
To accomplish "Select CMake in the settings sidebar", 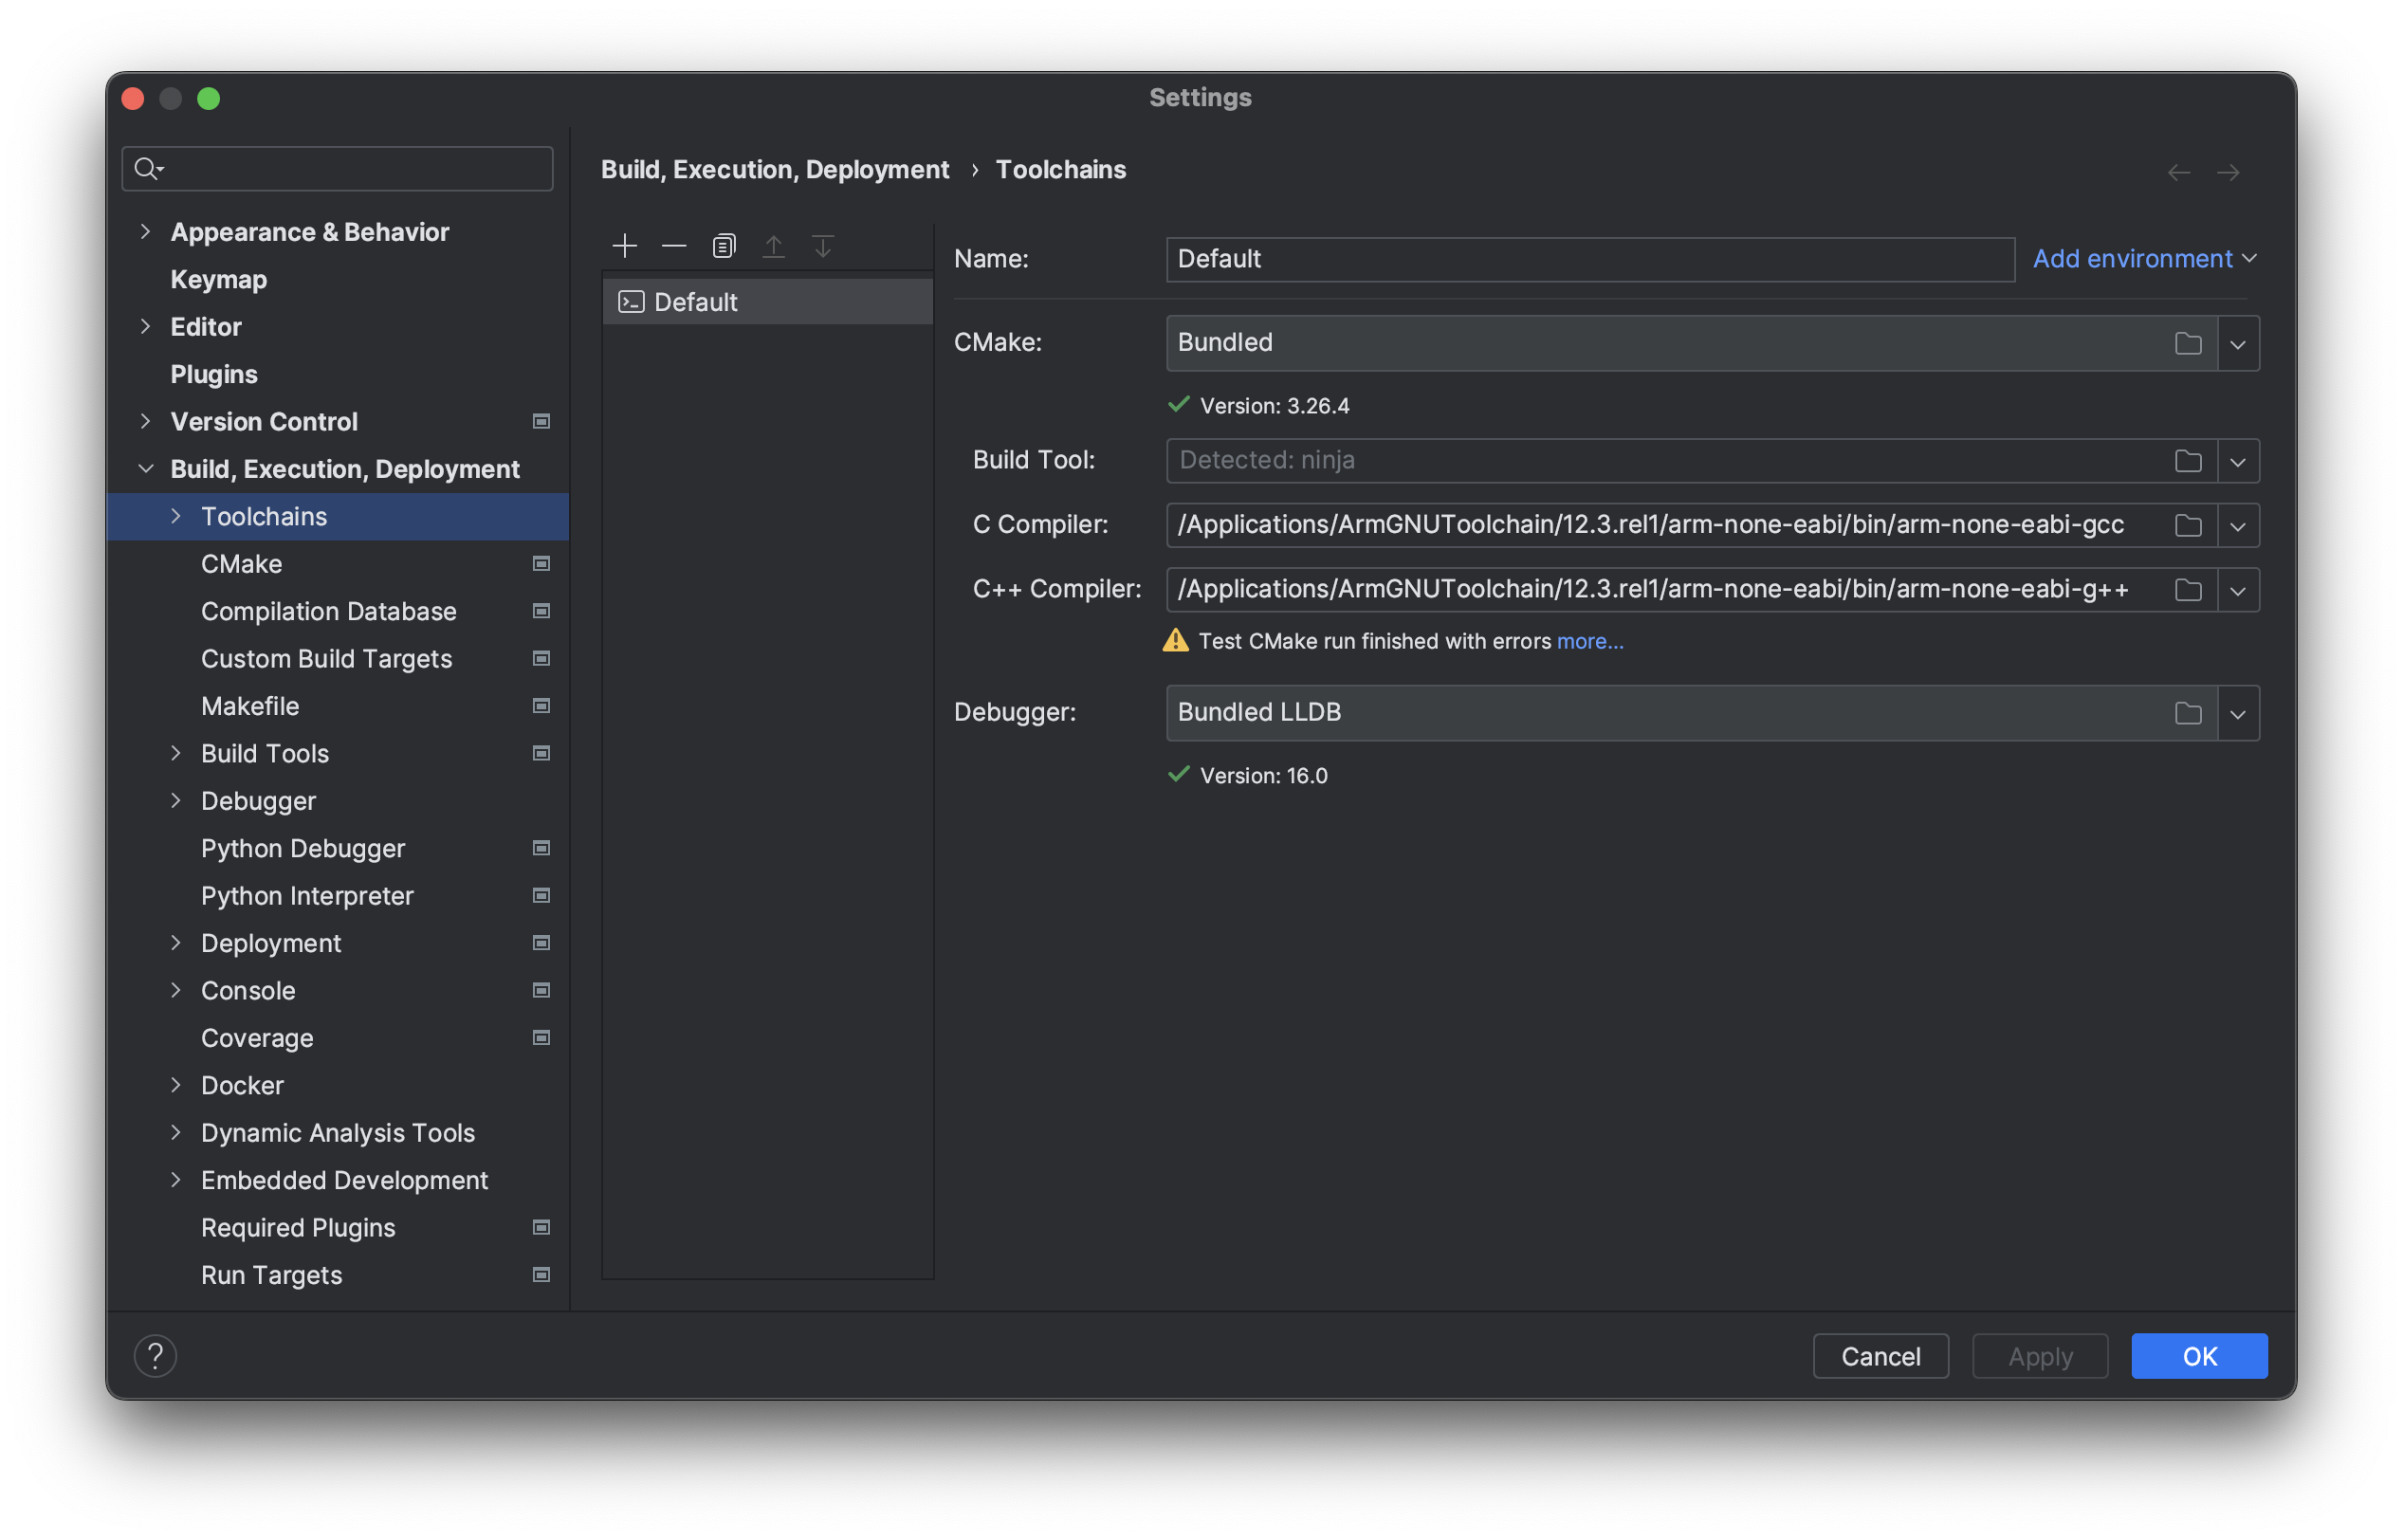I will pyautogui.click(x=241, y=563).
